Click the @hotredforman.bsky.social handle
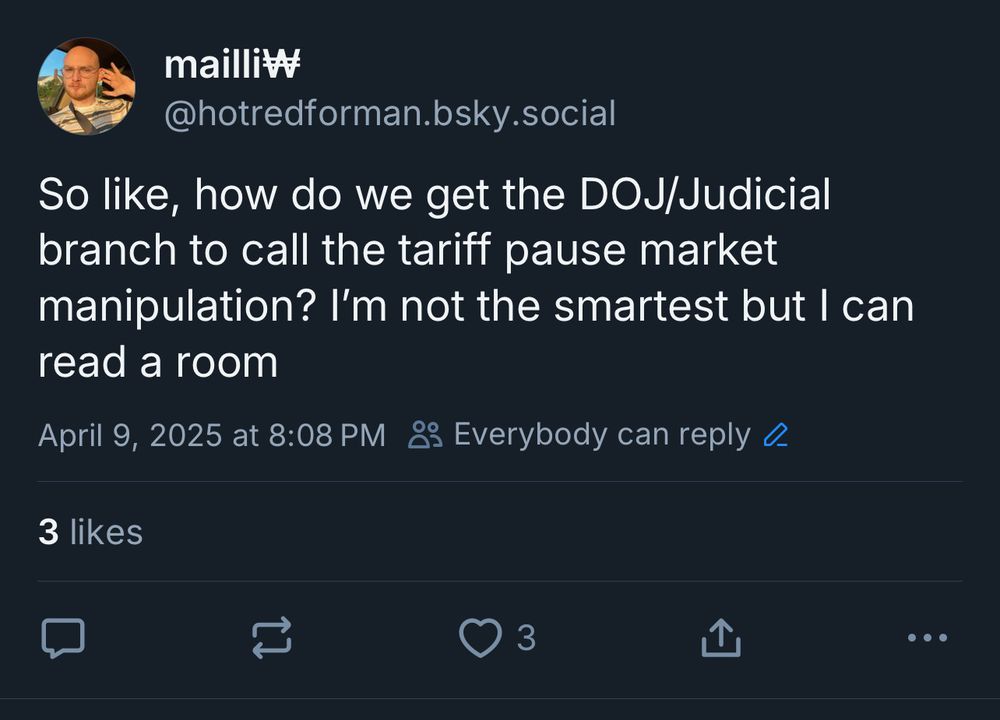Image resolution: width=1000 pixels, height=720 pixels. coord(389,113)
